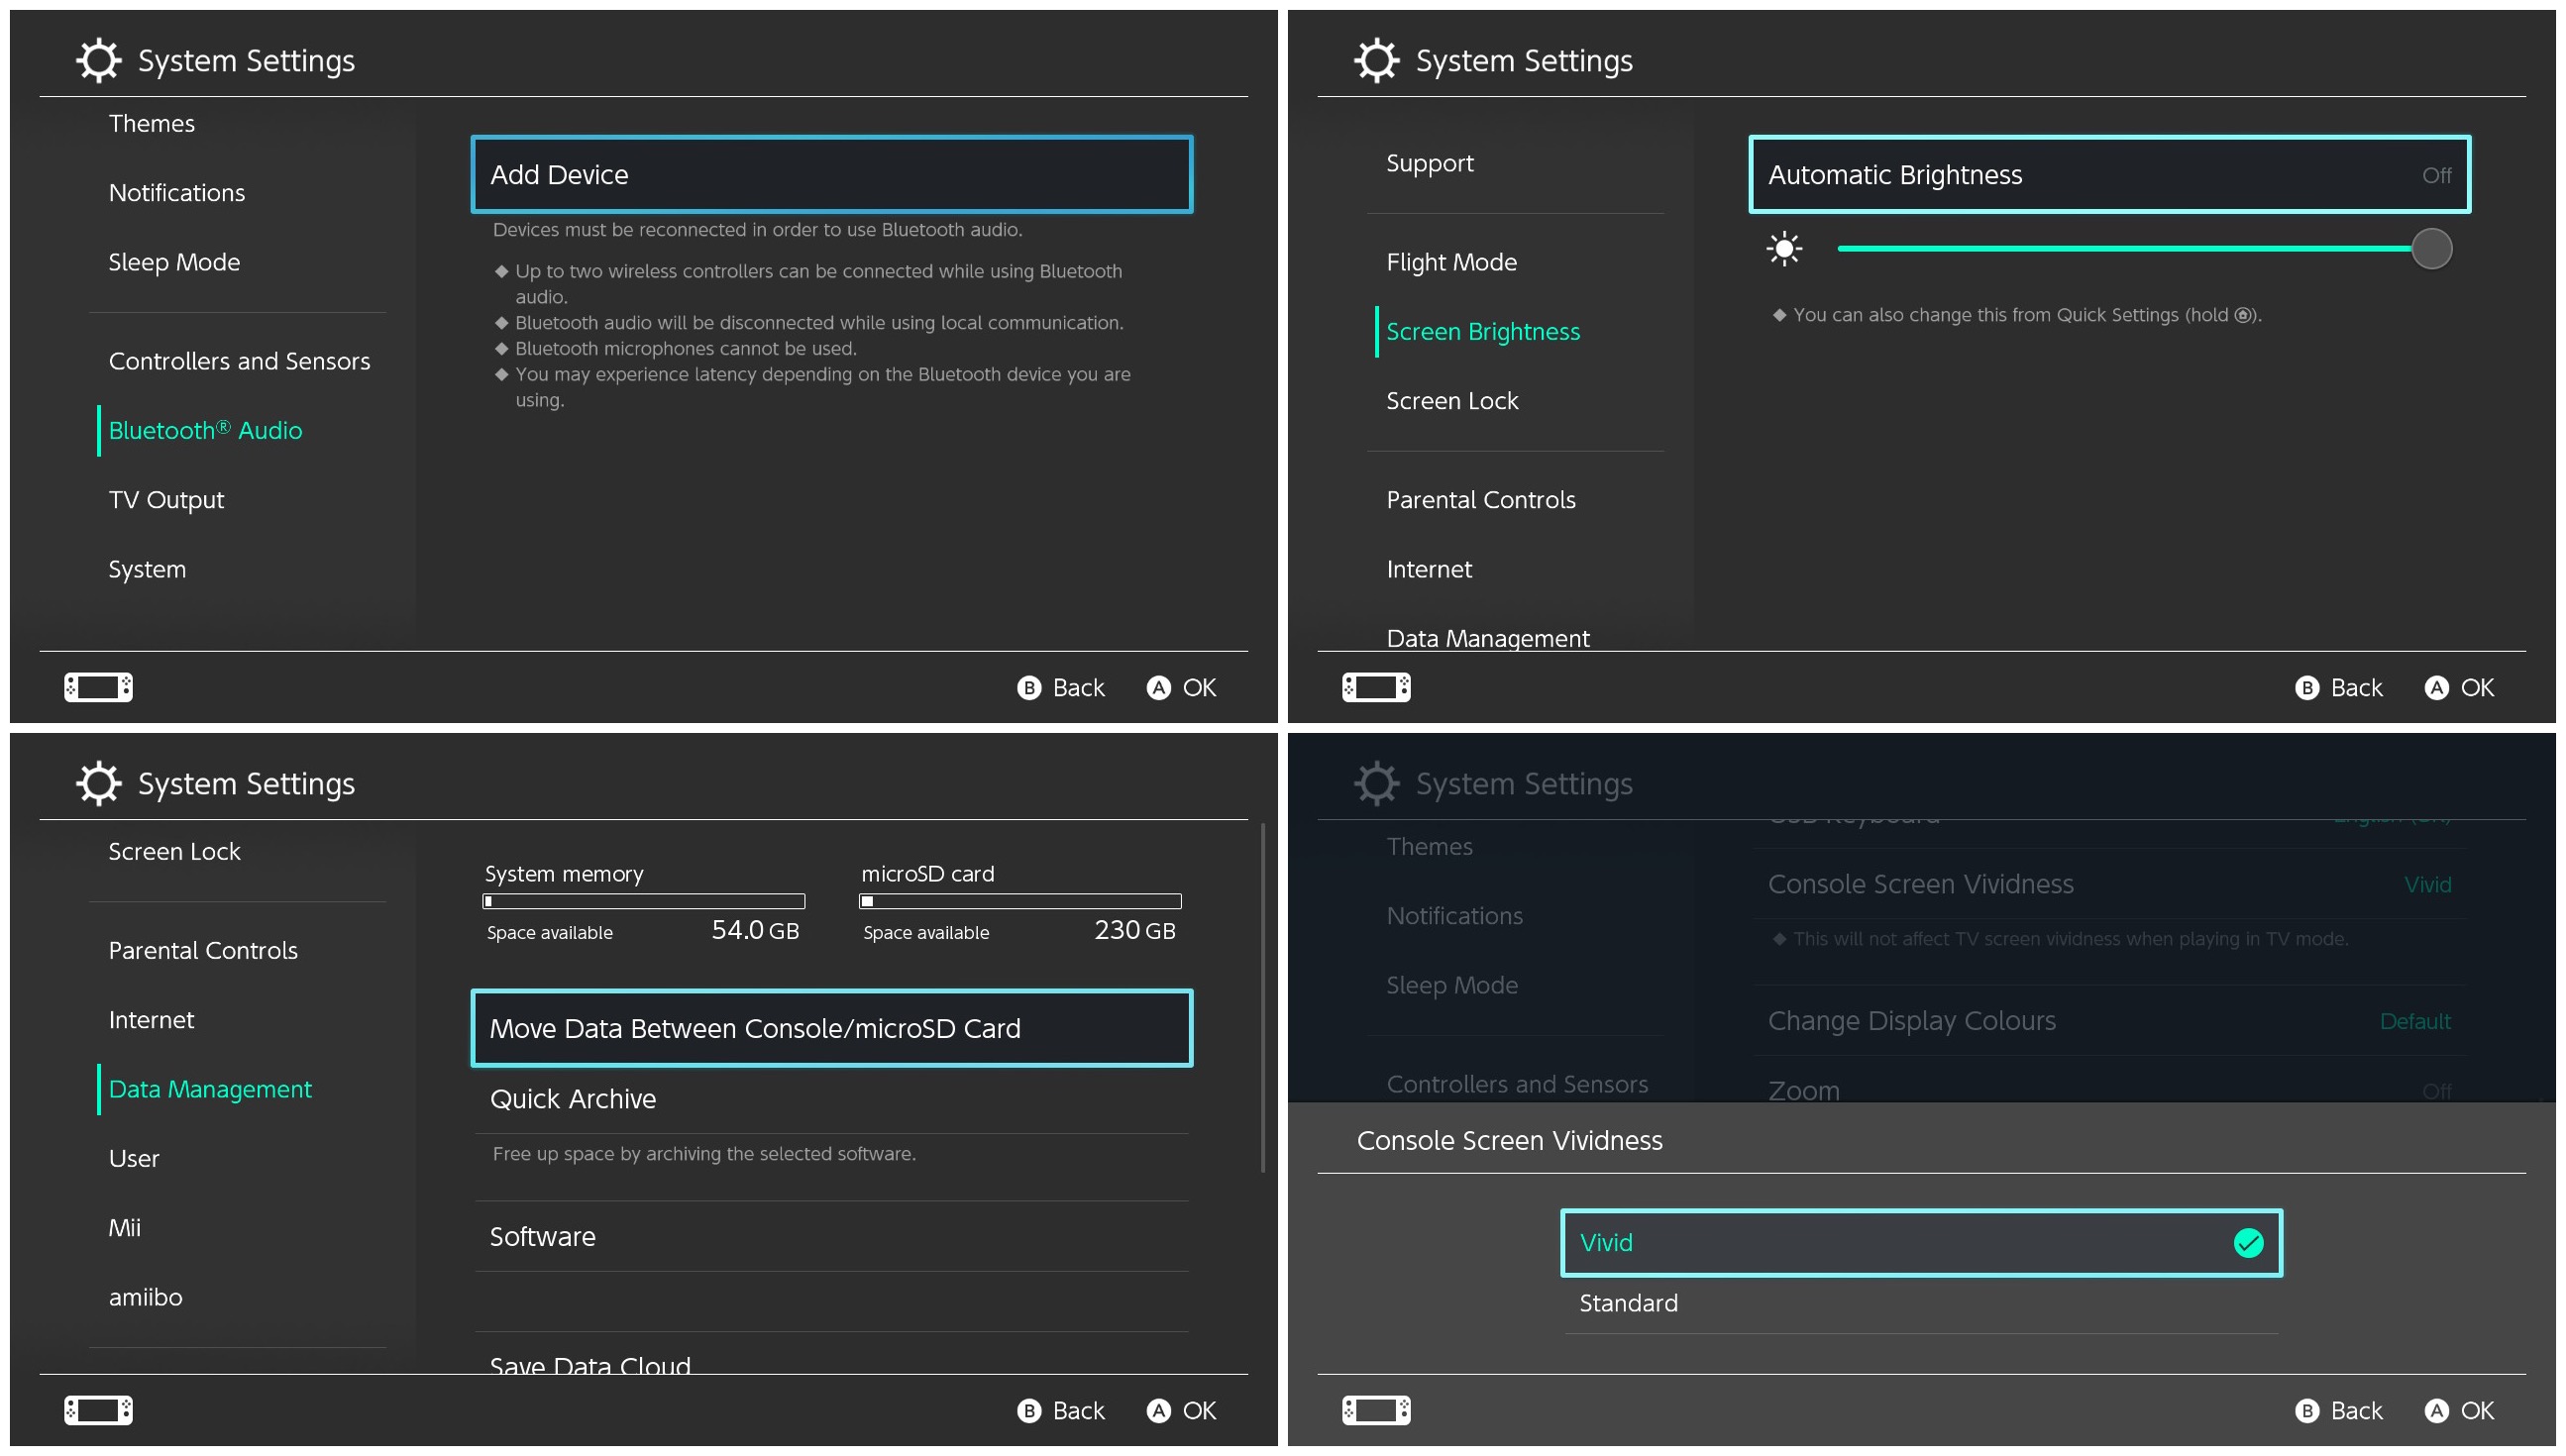Open TV Output in settings sidebar
This screenshot has height=1456, width=2566.
coord(166,500)
